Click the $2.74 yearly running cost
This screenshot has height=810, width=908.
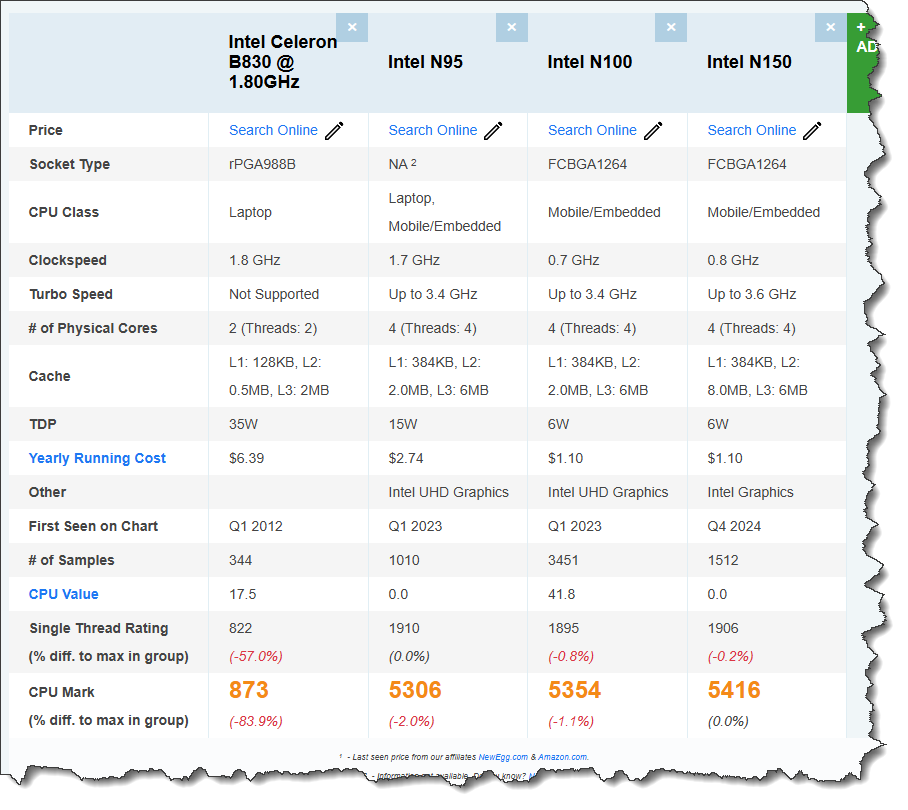tap(406, 459)
